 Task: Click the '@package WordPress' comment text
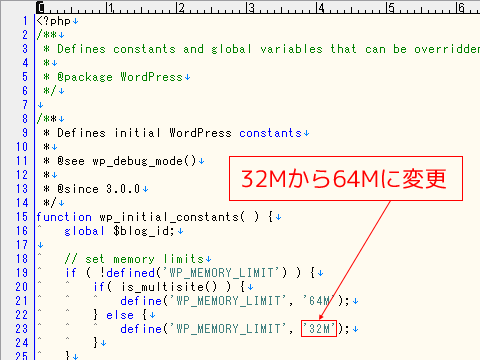120,77
